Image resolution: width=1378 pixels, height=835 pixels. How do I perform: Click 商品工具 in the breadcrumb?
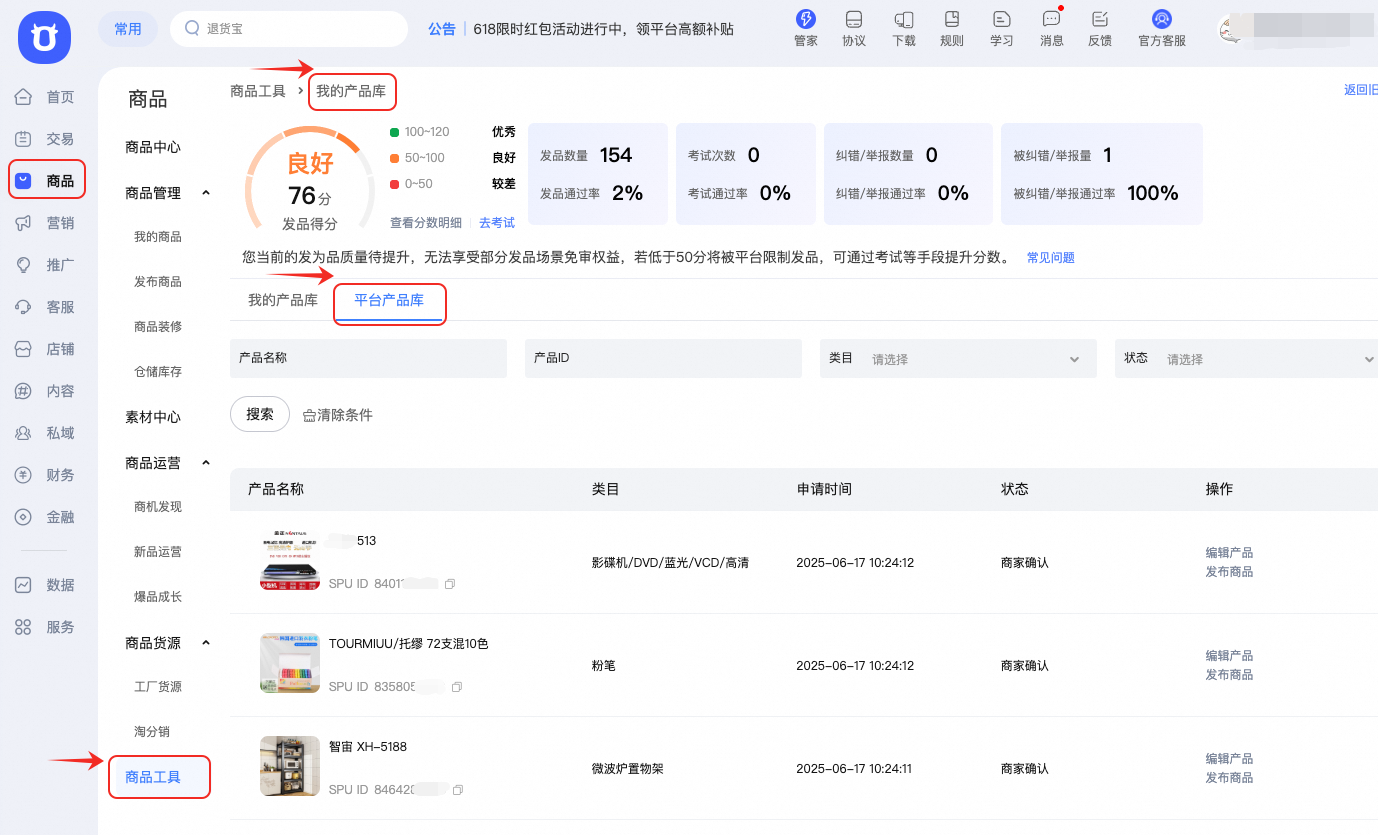click(258, 91)
